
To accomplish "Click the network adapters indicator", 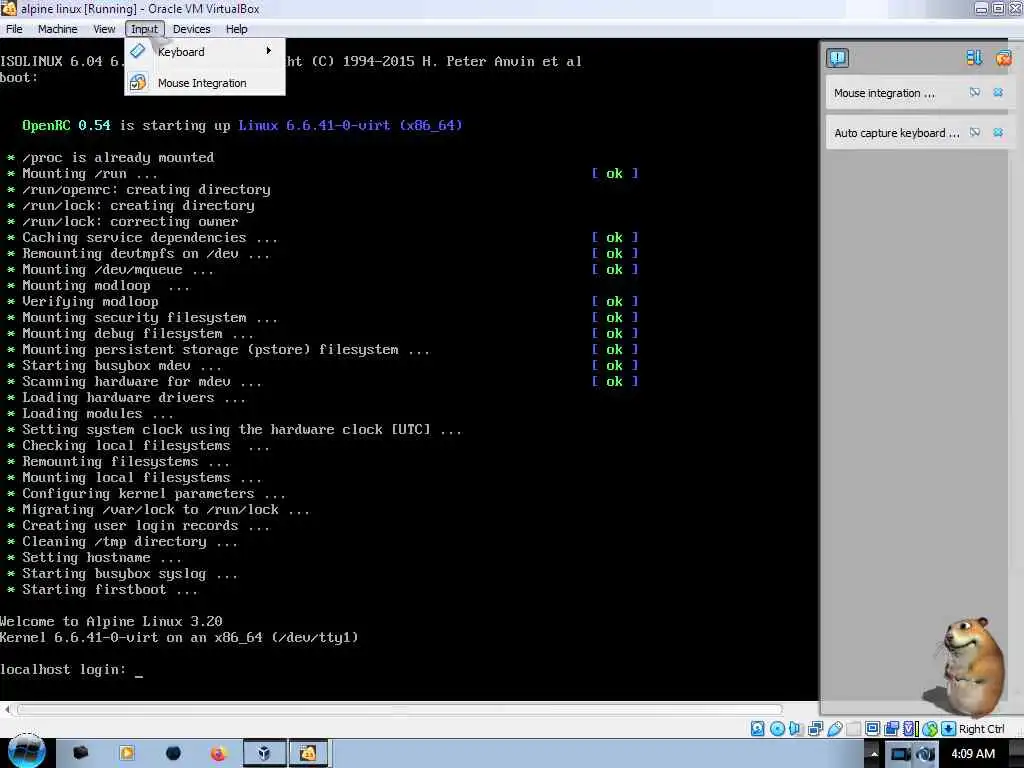I will point(815,729).
